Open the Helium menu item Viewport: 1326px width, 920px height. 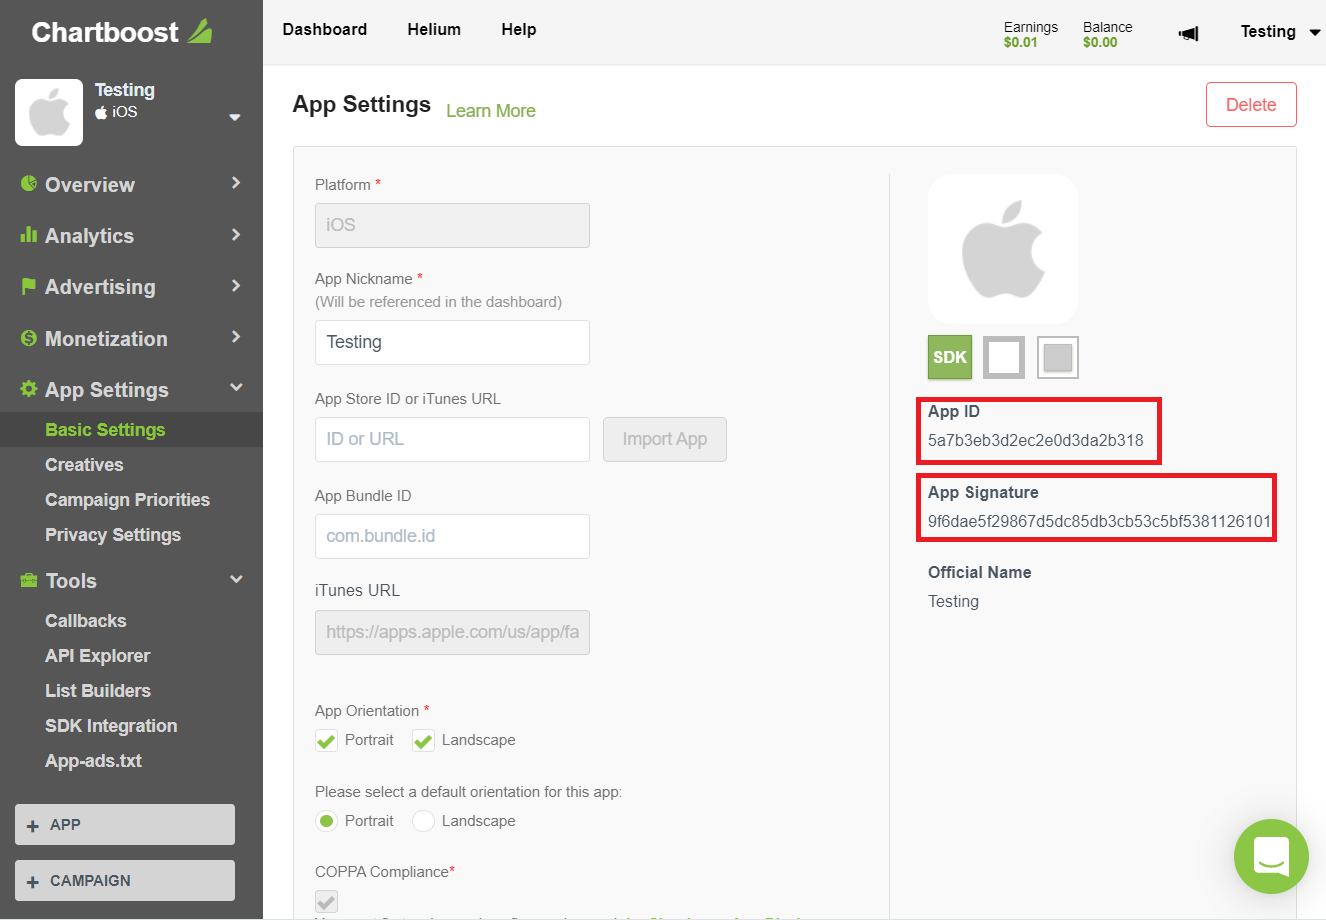click(x=434, y=30)
